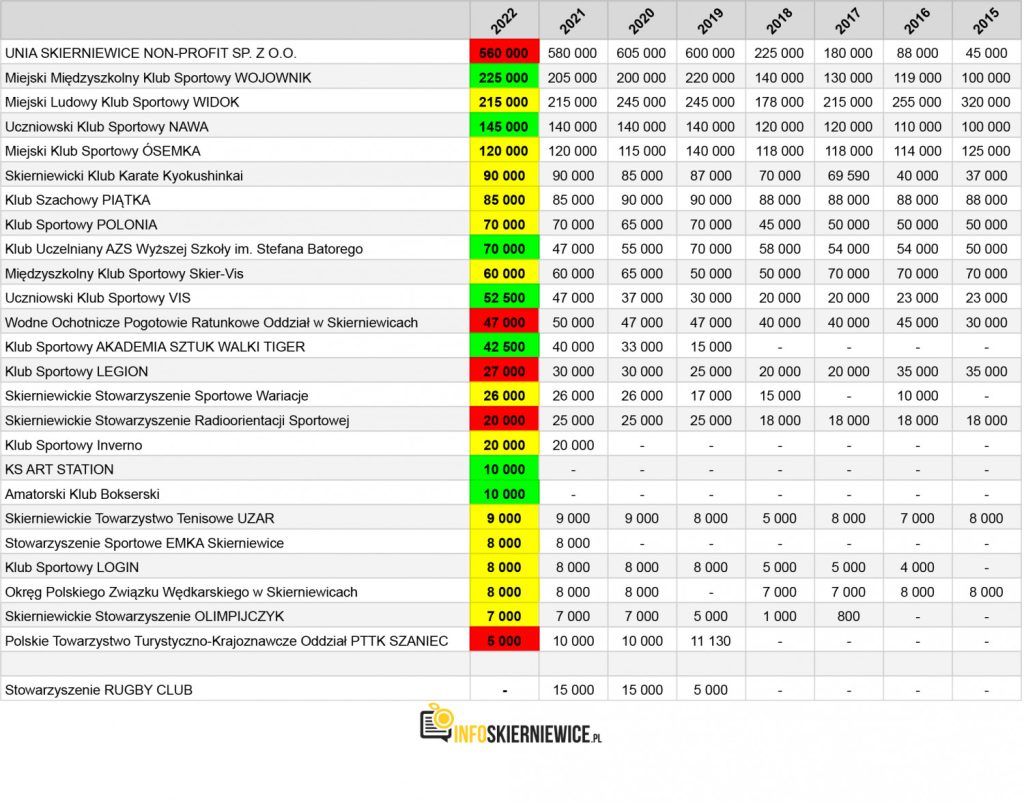Screen dimensions: 1024x802
Task: Click the yellow 7 000 cell
Action: tap(504, 617)
